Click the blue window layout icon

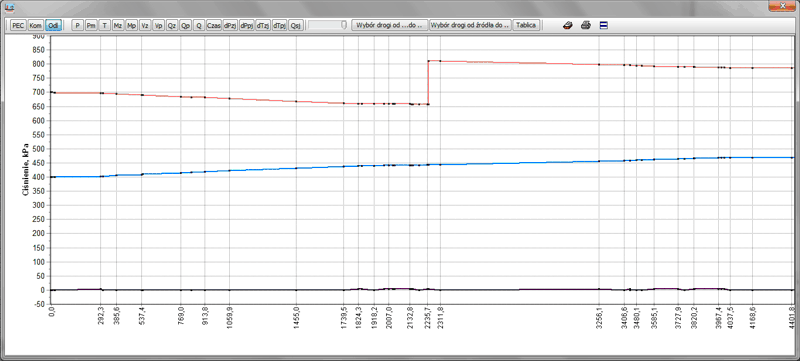604,25
